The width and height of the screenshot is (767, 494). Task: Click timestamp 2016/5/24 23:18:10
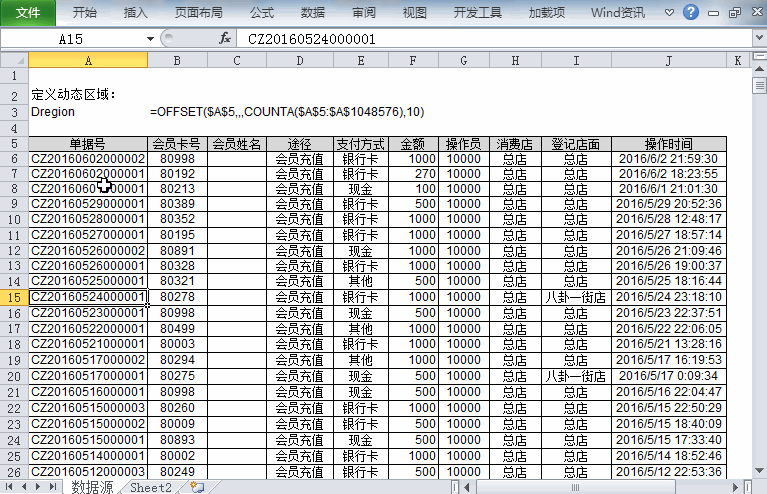pos(669,297)
